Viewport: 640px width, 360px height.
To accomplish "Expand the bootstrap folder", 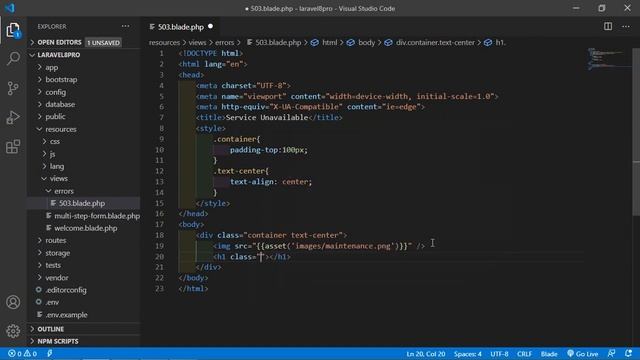I will tap(61, 80).
